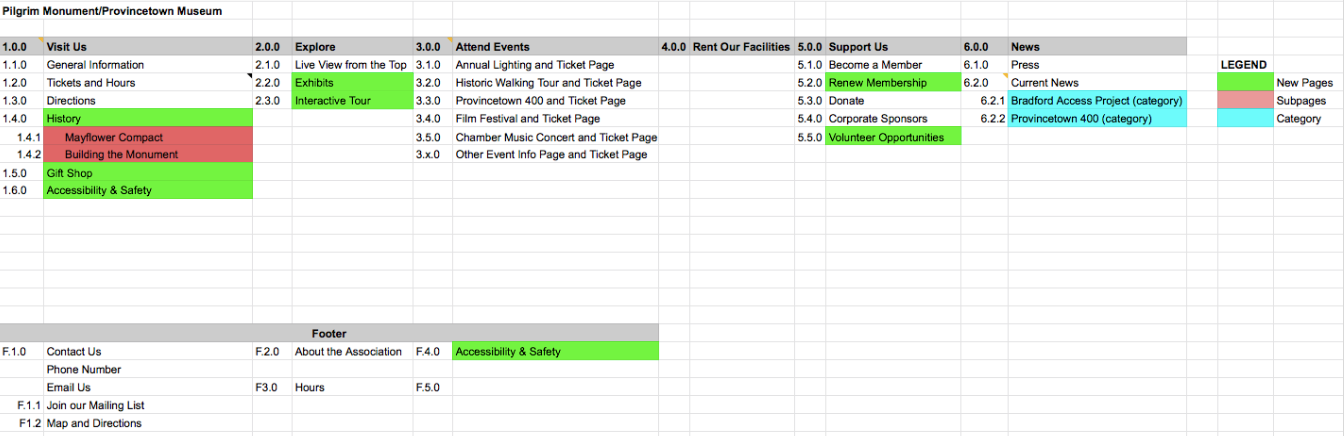Click the 'Category' legend label
Image resolution: width=1344 pixels, height=436 pixels.
(1299, 119)
